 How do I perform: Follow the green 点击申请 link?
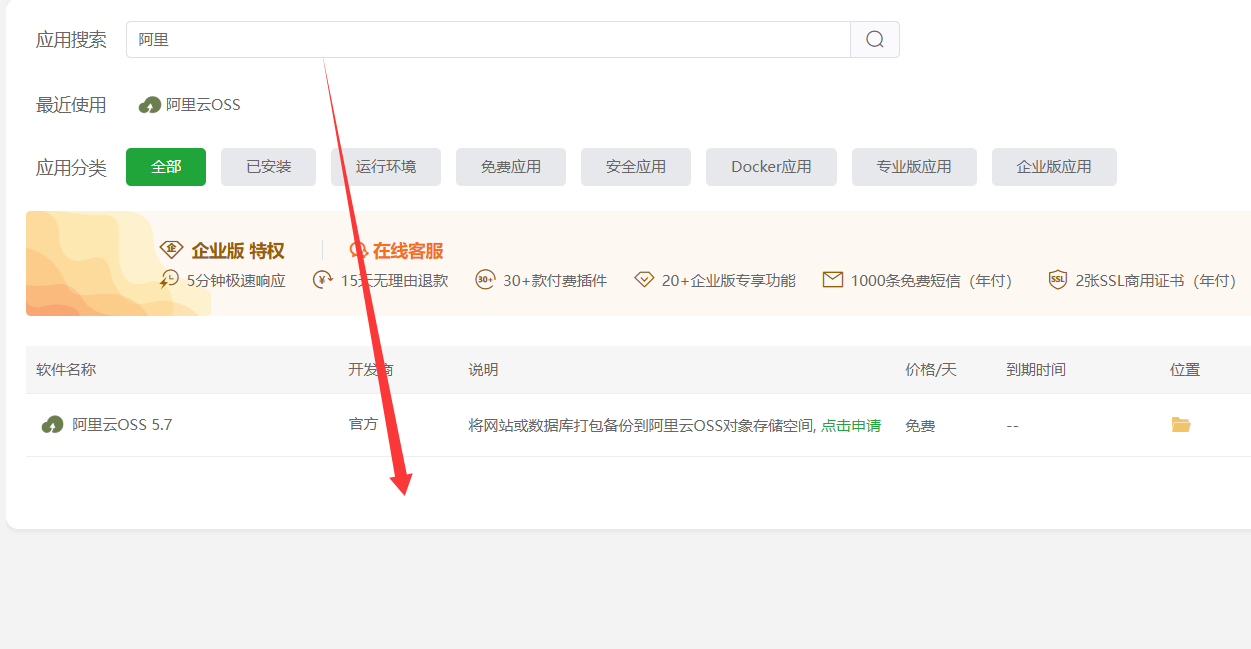click(x=851, y=426)
